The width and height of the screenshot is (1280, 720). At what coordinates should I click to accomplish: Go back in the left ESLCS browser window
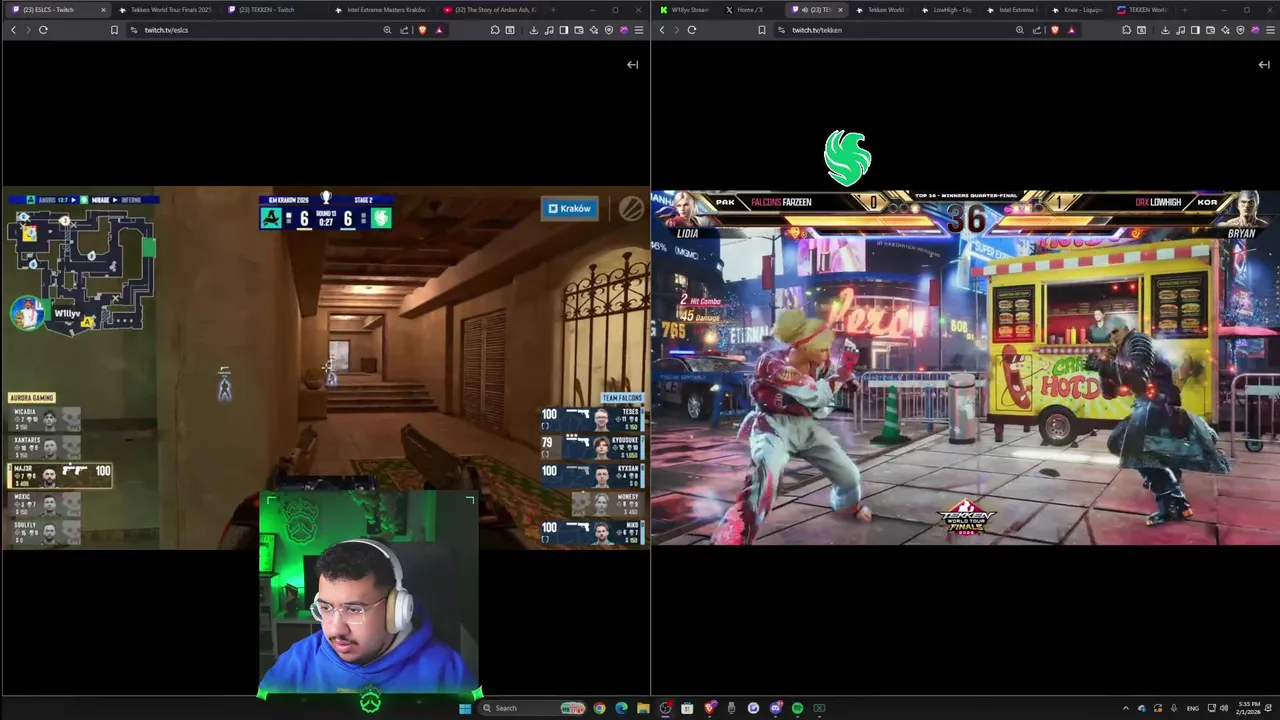[13, 30]
